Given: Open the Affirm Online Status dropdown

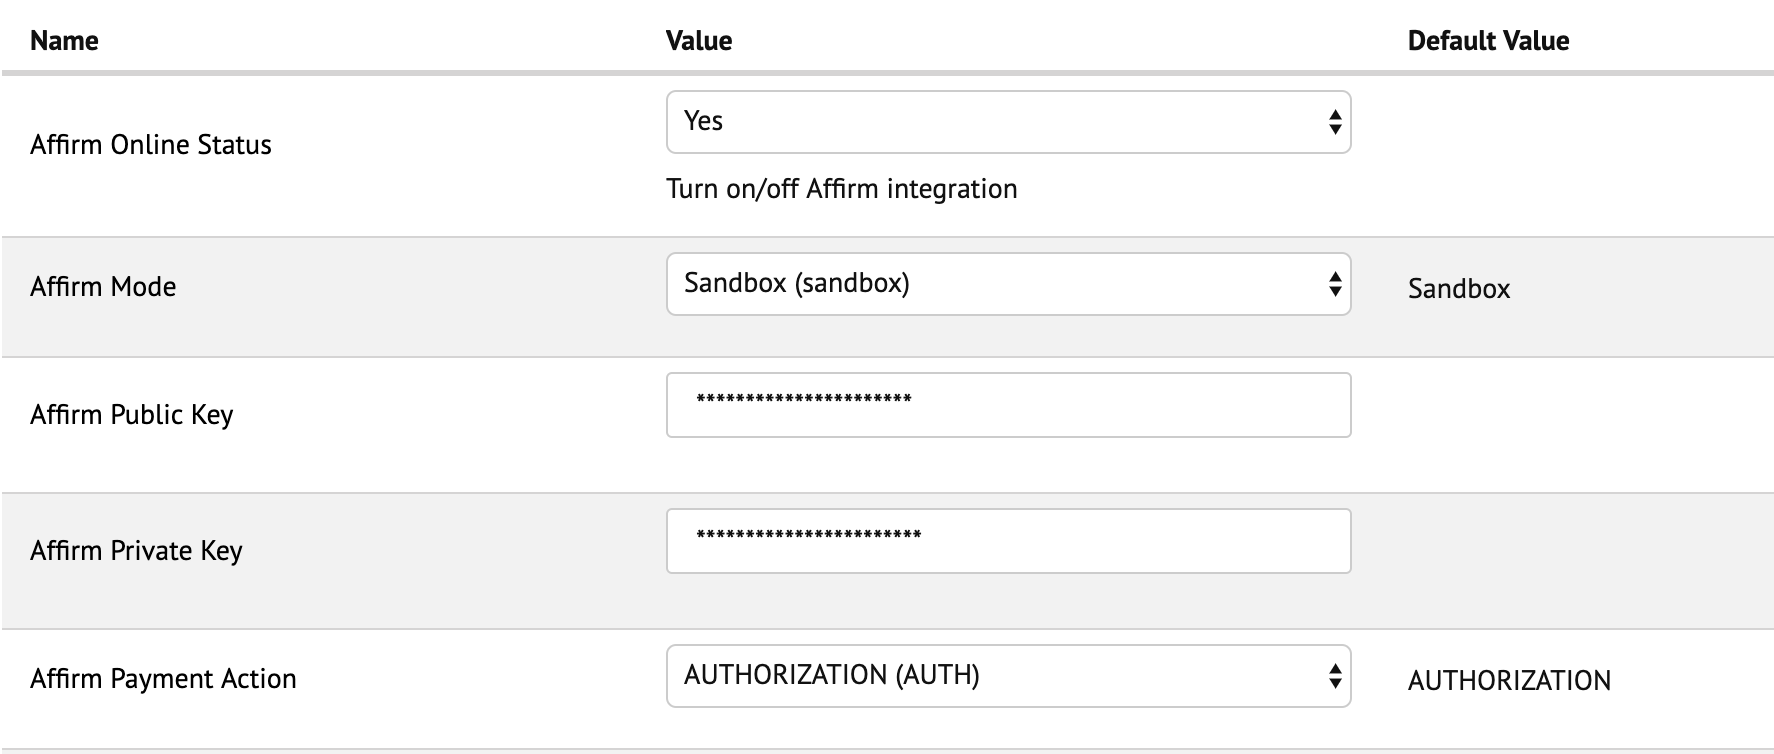Looking at the screenshot, I should (1007, 122).
